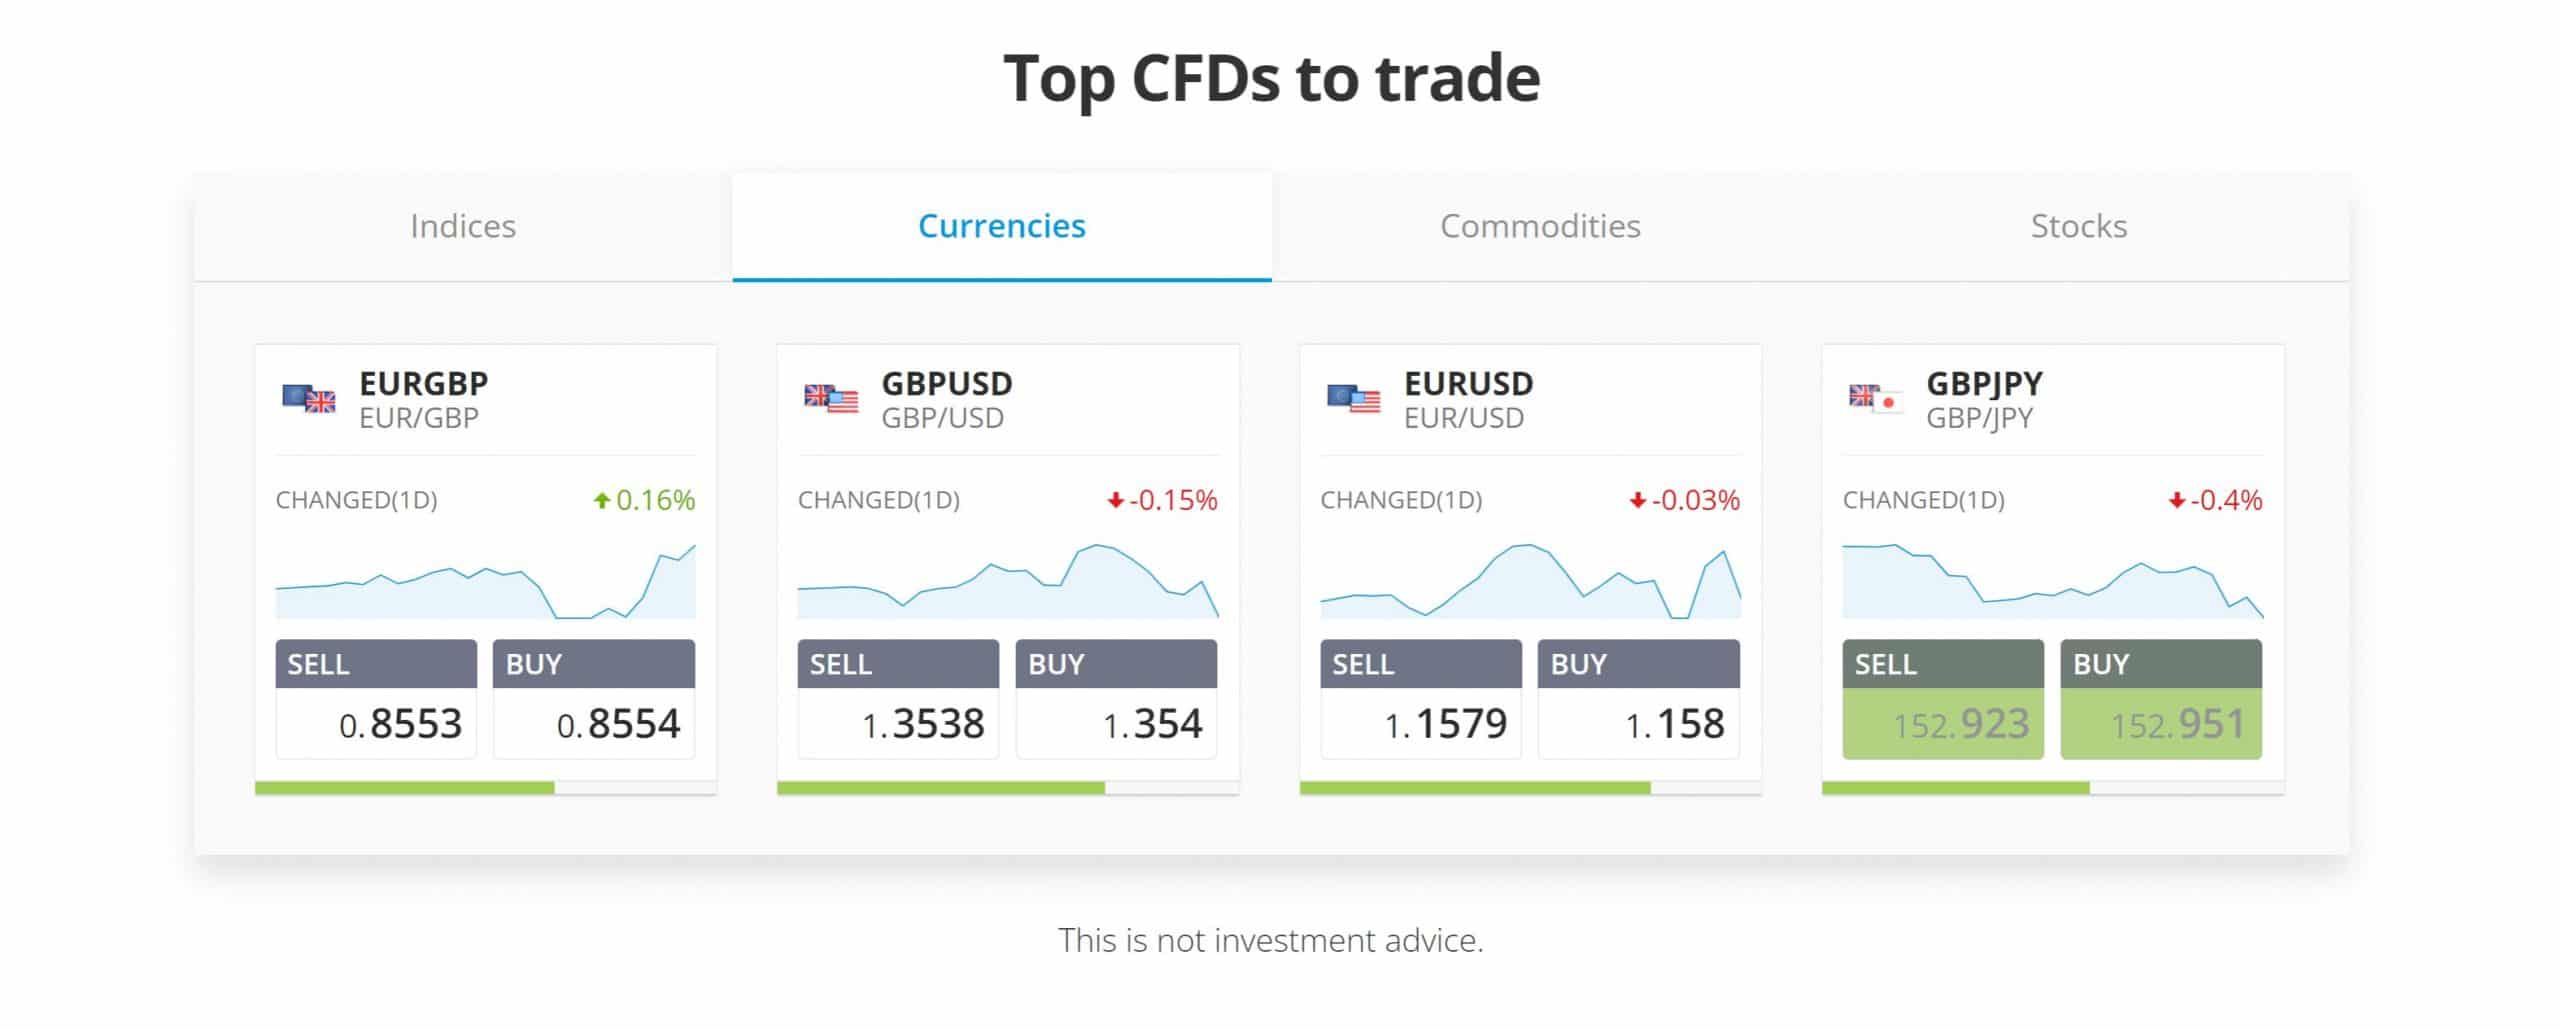
Task: Go to the Stocks tab
Action: [x=2079, y=227]
